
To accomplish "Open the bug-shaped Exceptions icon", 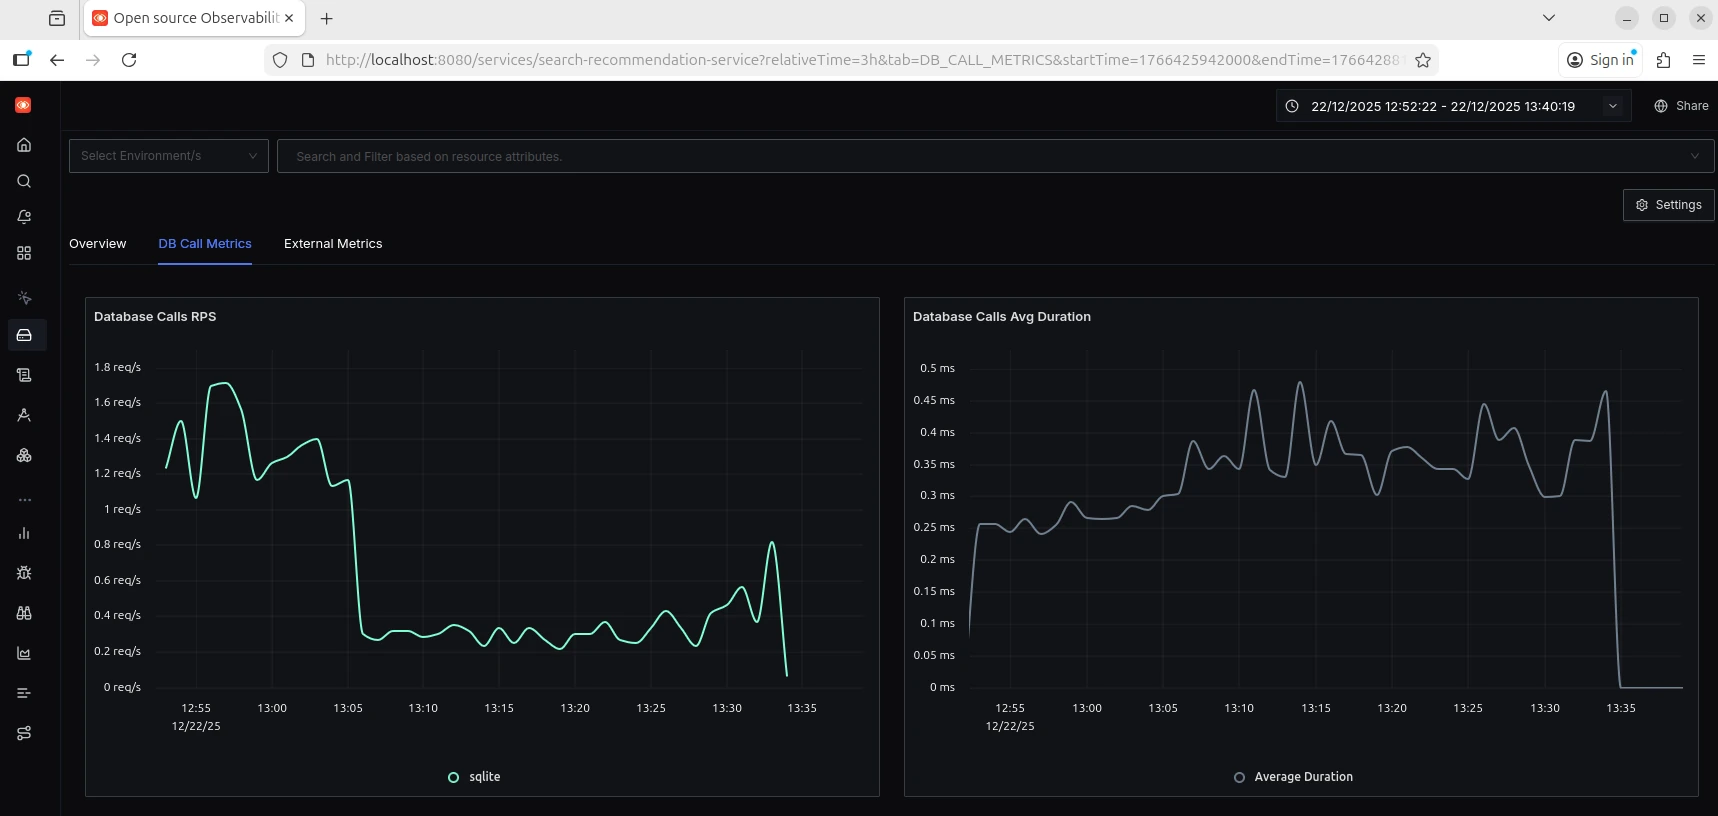I will pyautogui.click(x=24, y=573).
